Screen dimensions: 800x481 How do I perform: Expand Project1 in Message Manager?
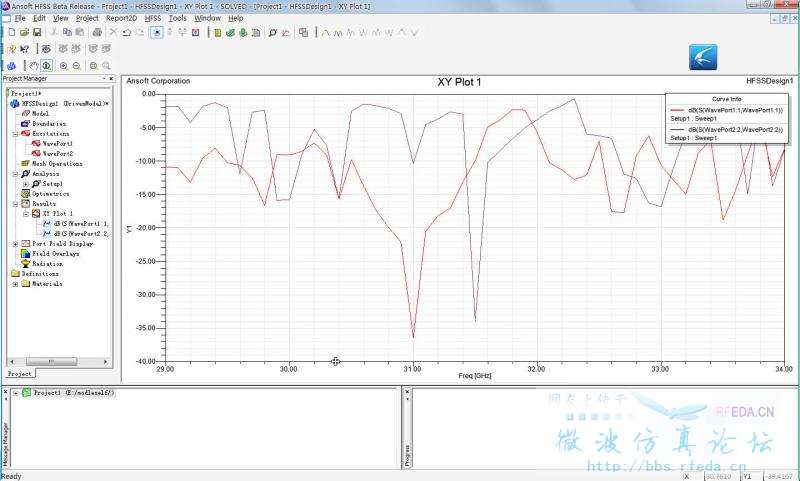(x=16, y=393)
